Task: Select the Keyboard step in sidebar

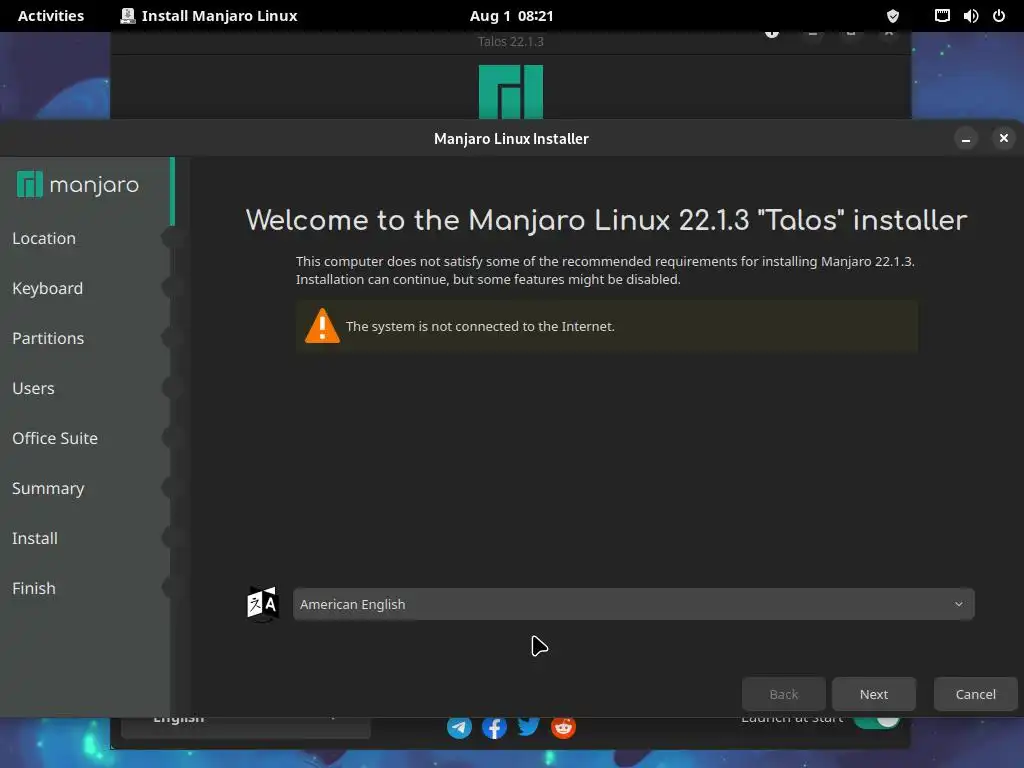Action: click(47, 289)
